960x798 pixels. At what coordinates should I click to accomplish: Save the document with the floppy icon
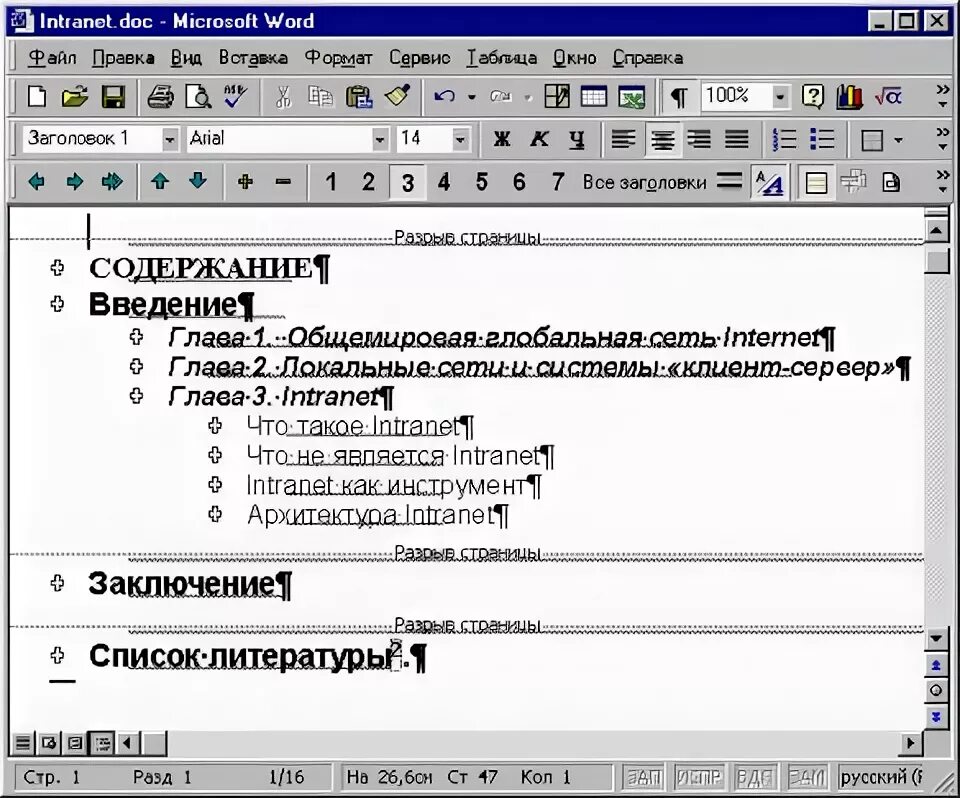pyautogui.click(x=113, y=97)
